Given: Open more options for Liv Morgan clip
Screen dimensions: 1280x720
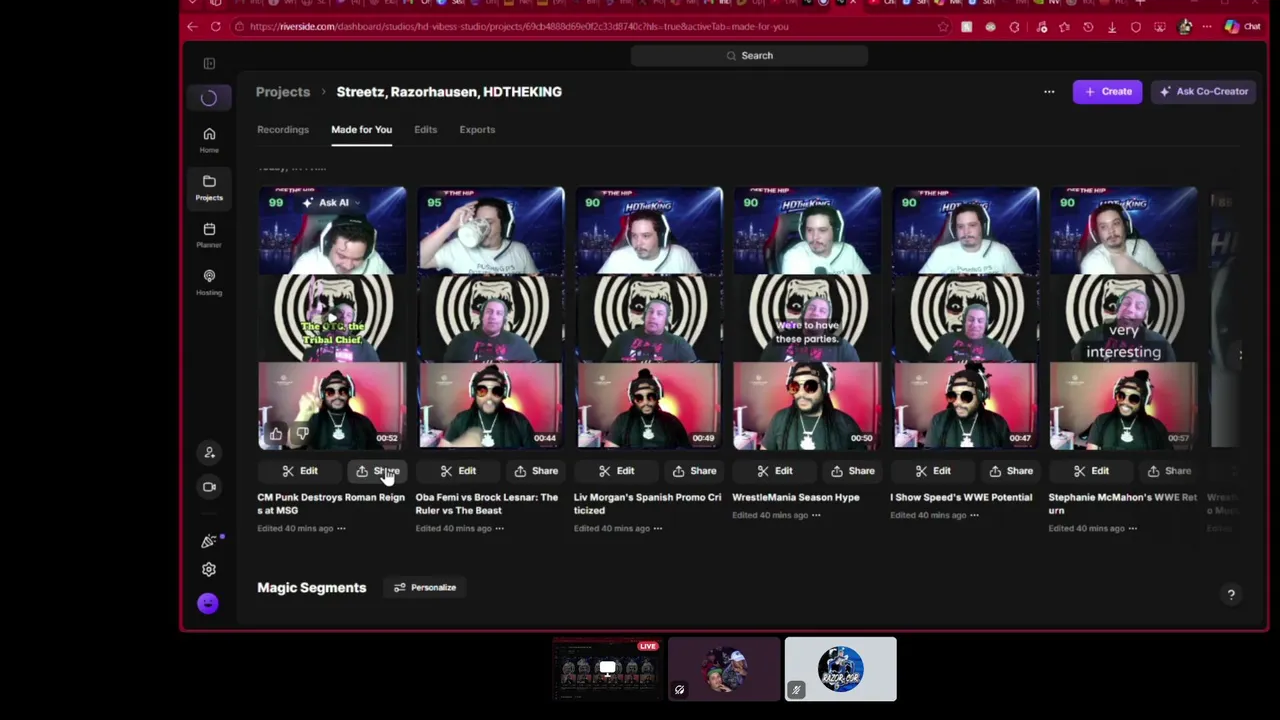Looking at the screenshot, I should (657, 528).
